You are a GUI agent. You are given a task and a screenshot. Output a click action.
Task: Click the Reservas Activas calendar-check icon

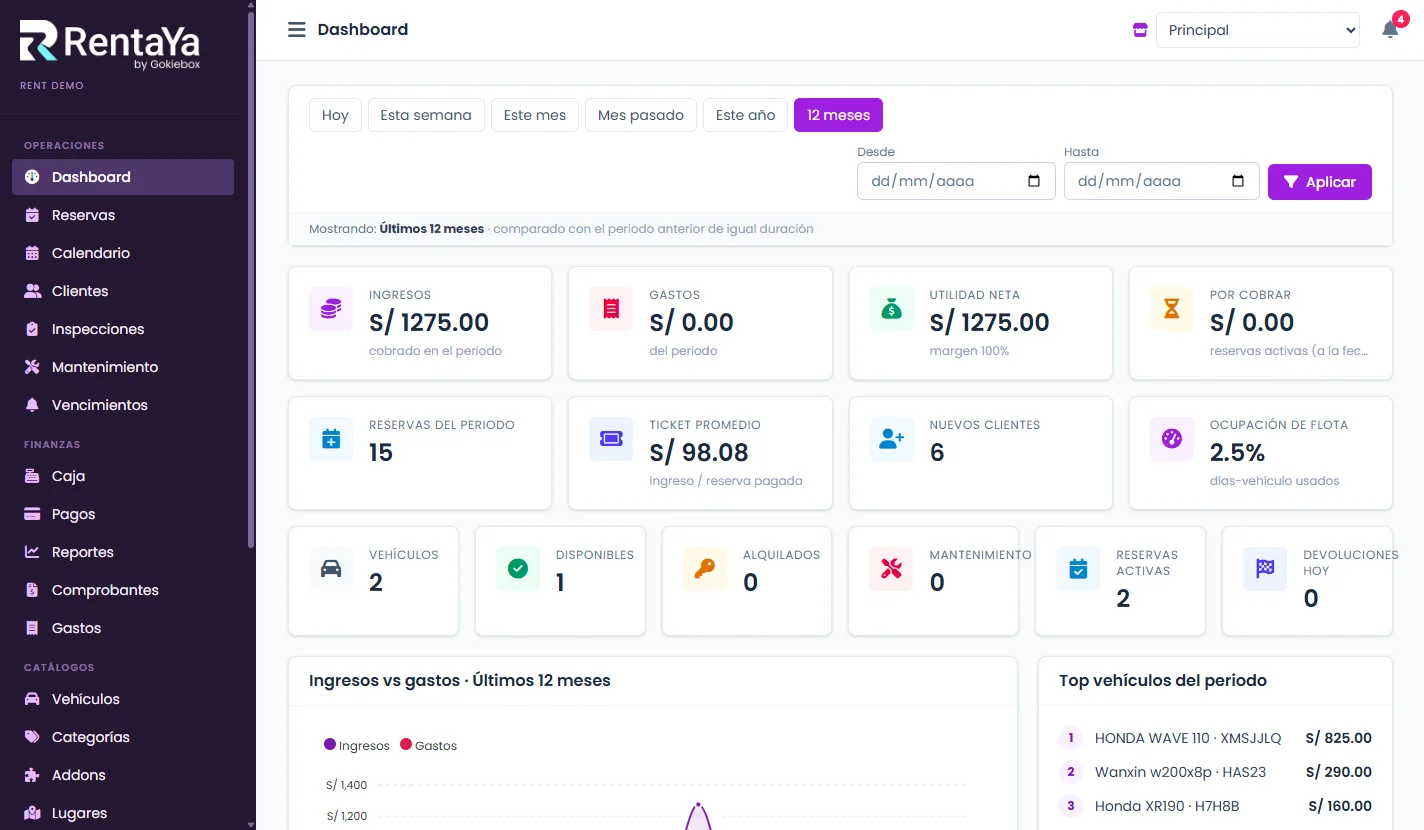click(1078, 569)
